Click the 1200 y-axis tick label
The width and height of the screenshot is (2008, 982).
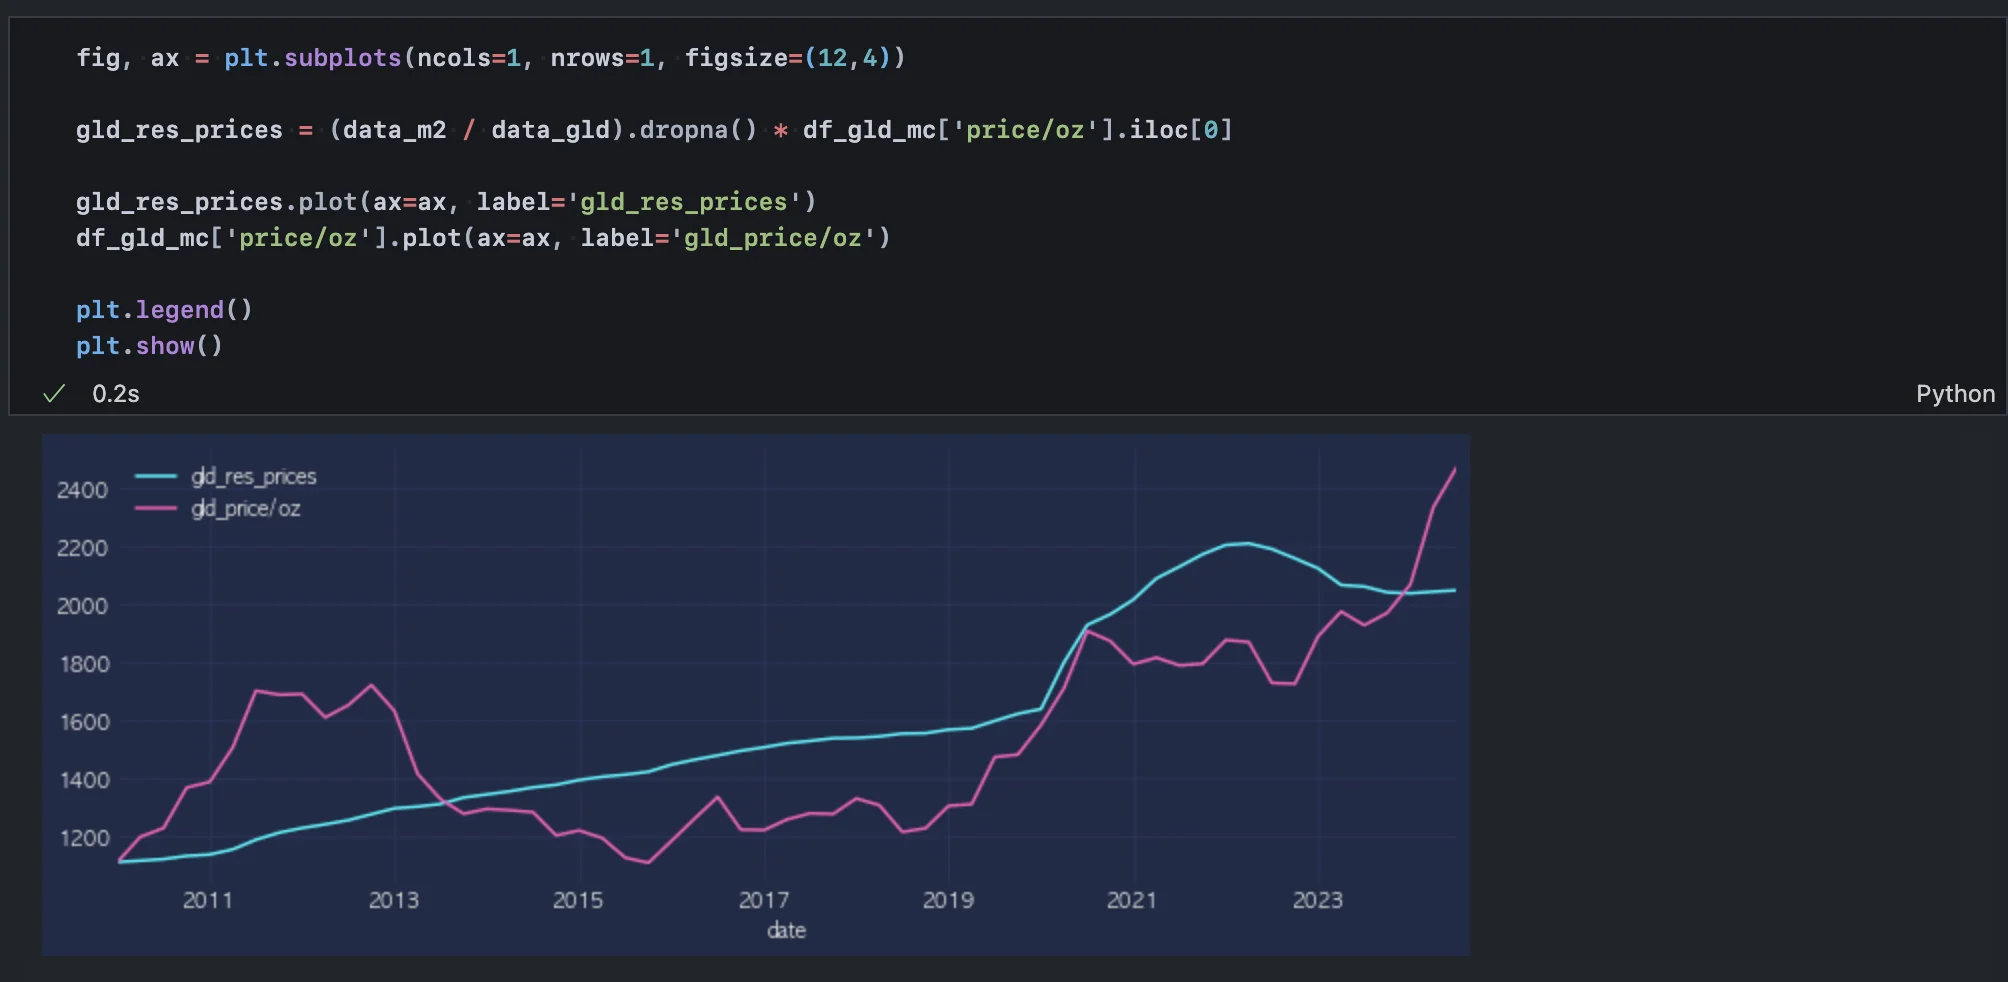pyautogui.click(x=84, y=838)
